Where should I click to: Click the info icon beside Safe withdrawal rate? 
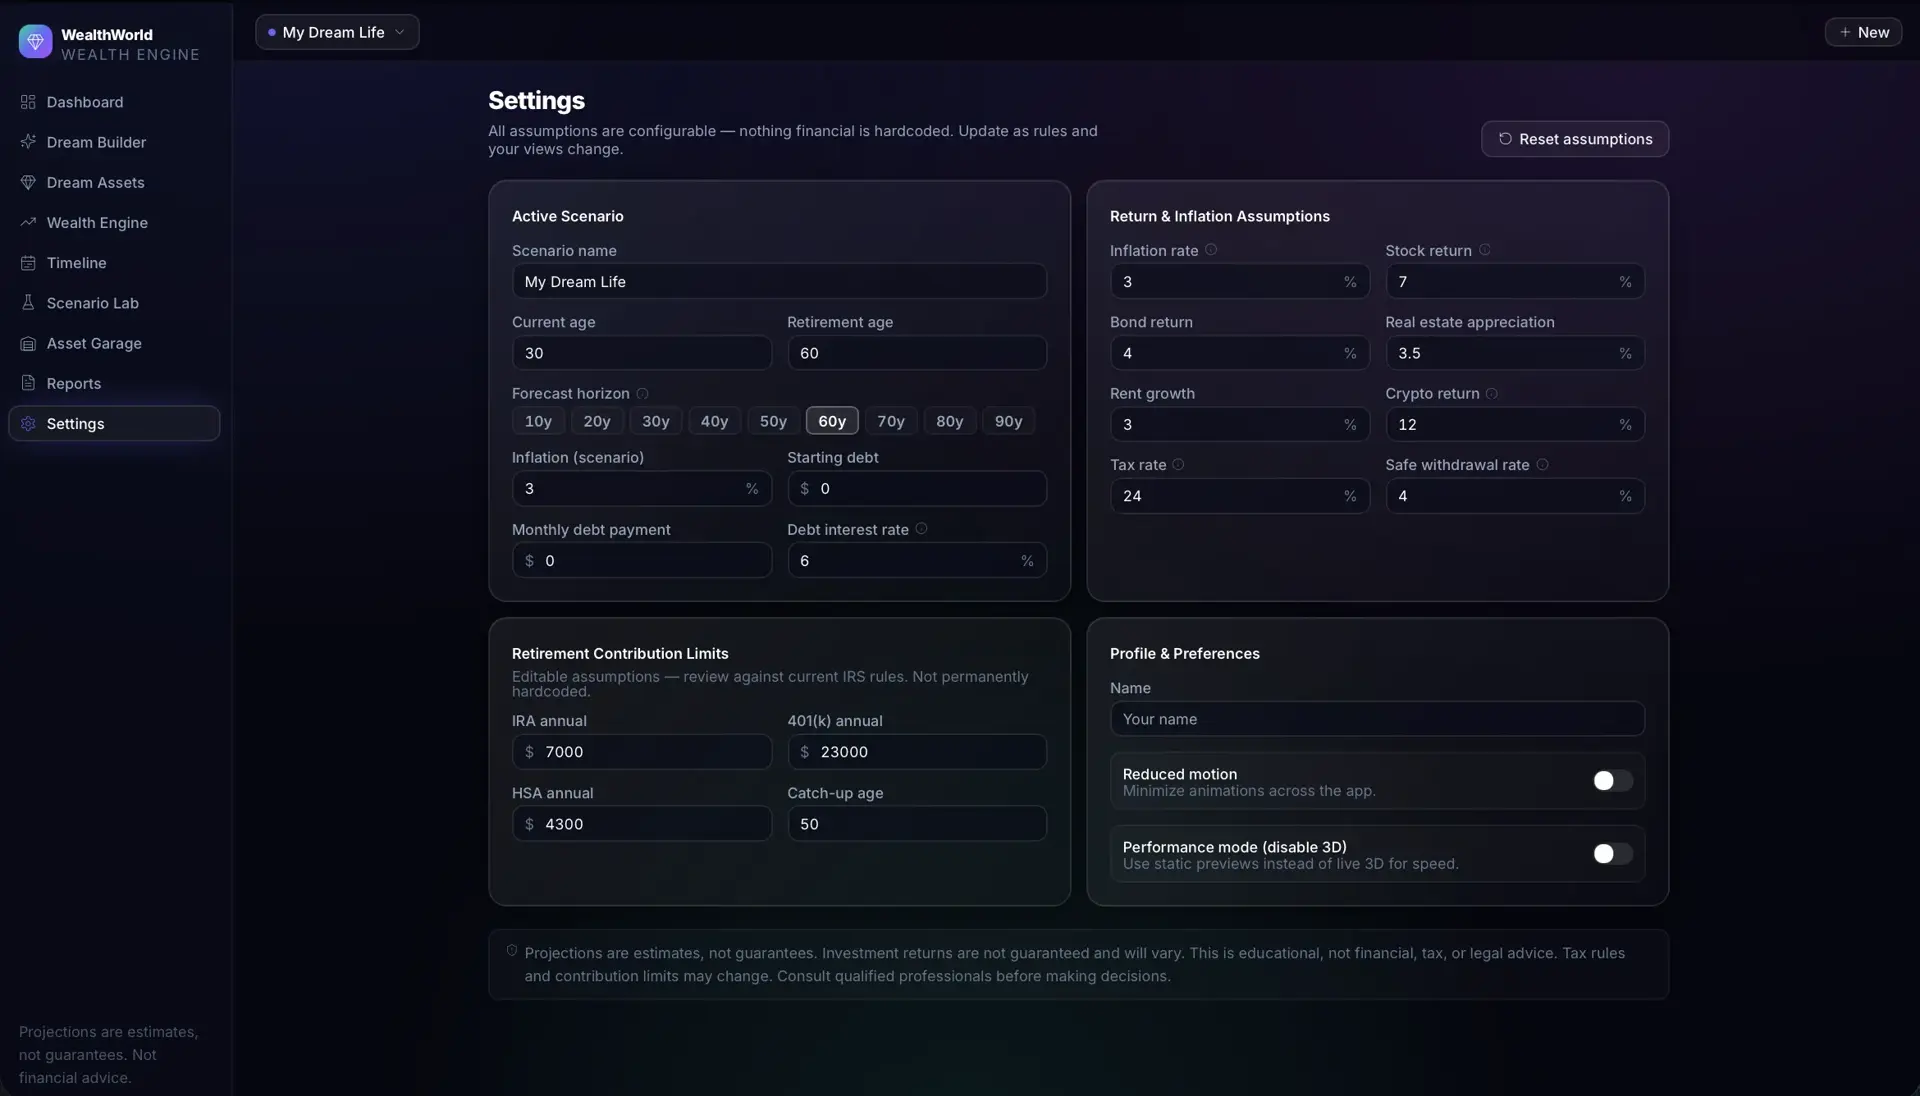(1542, 464)
